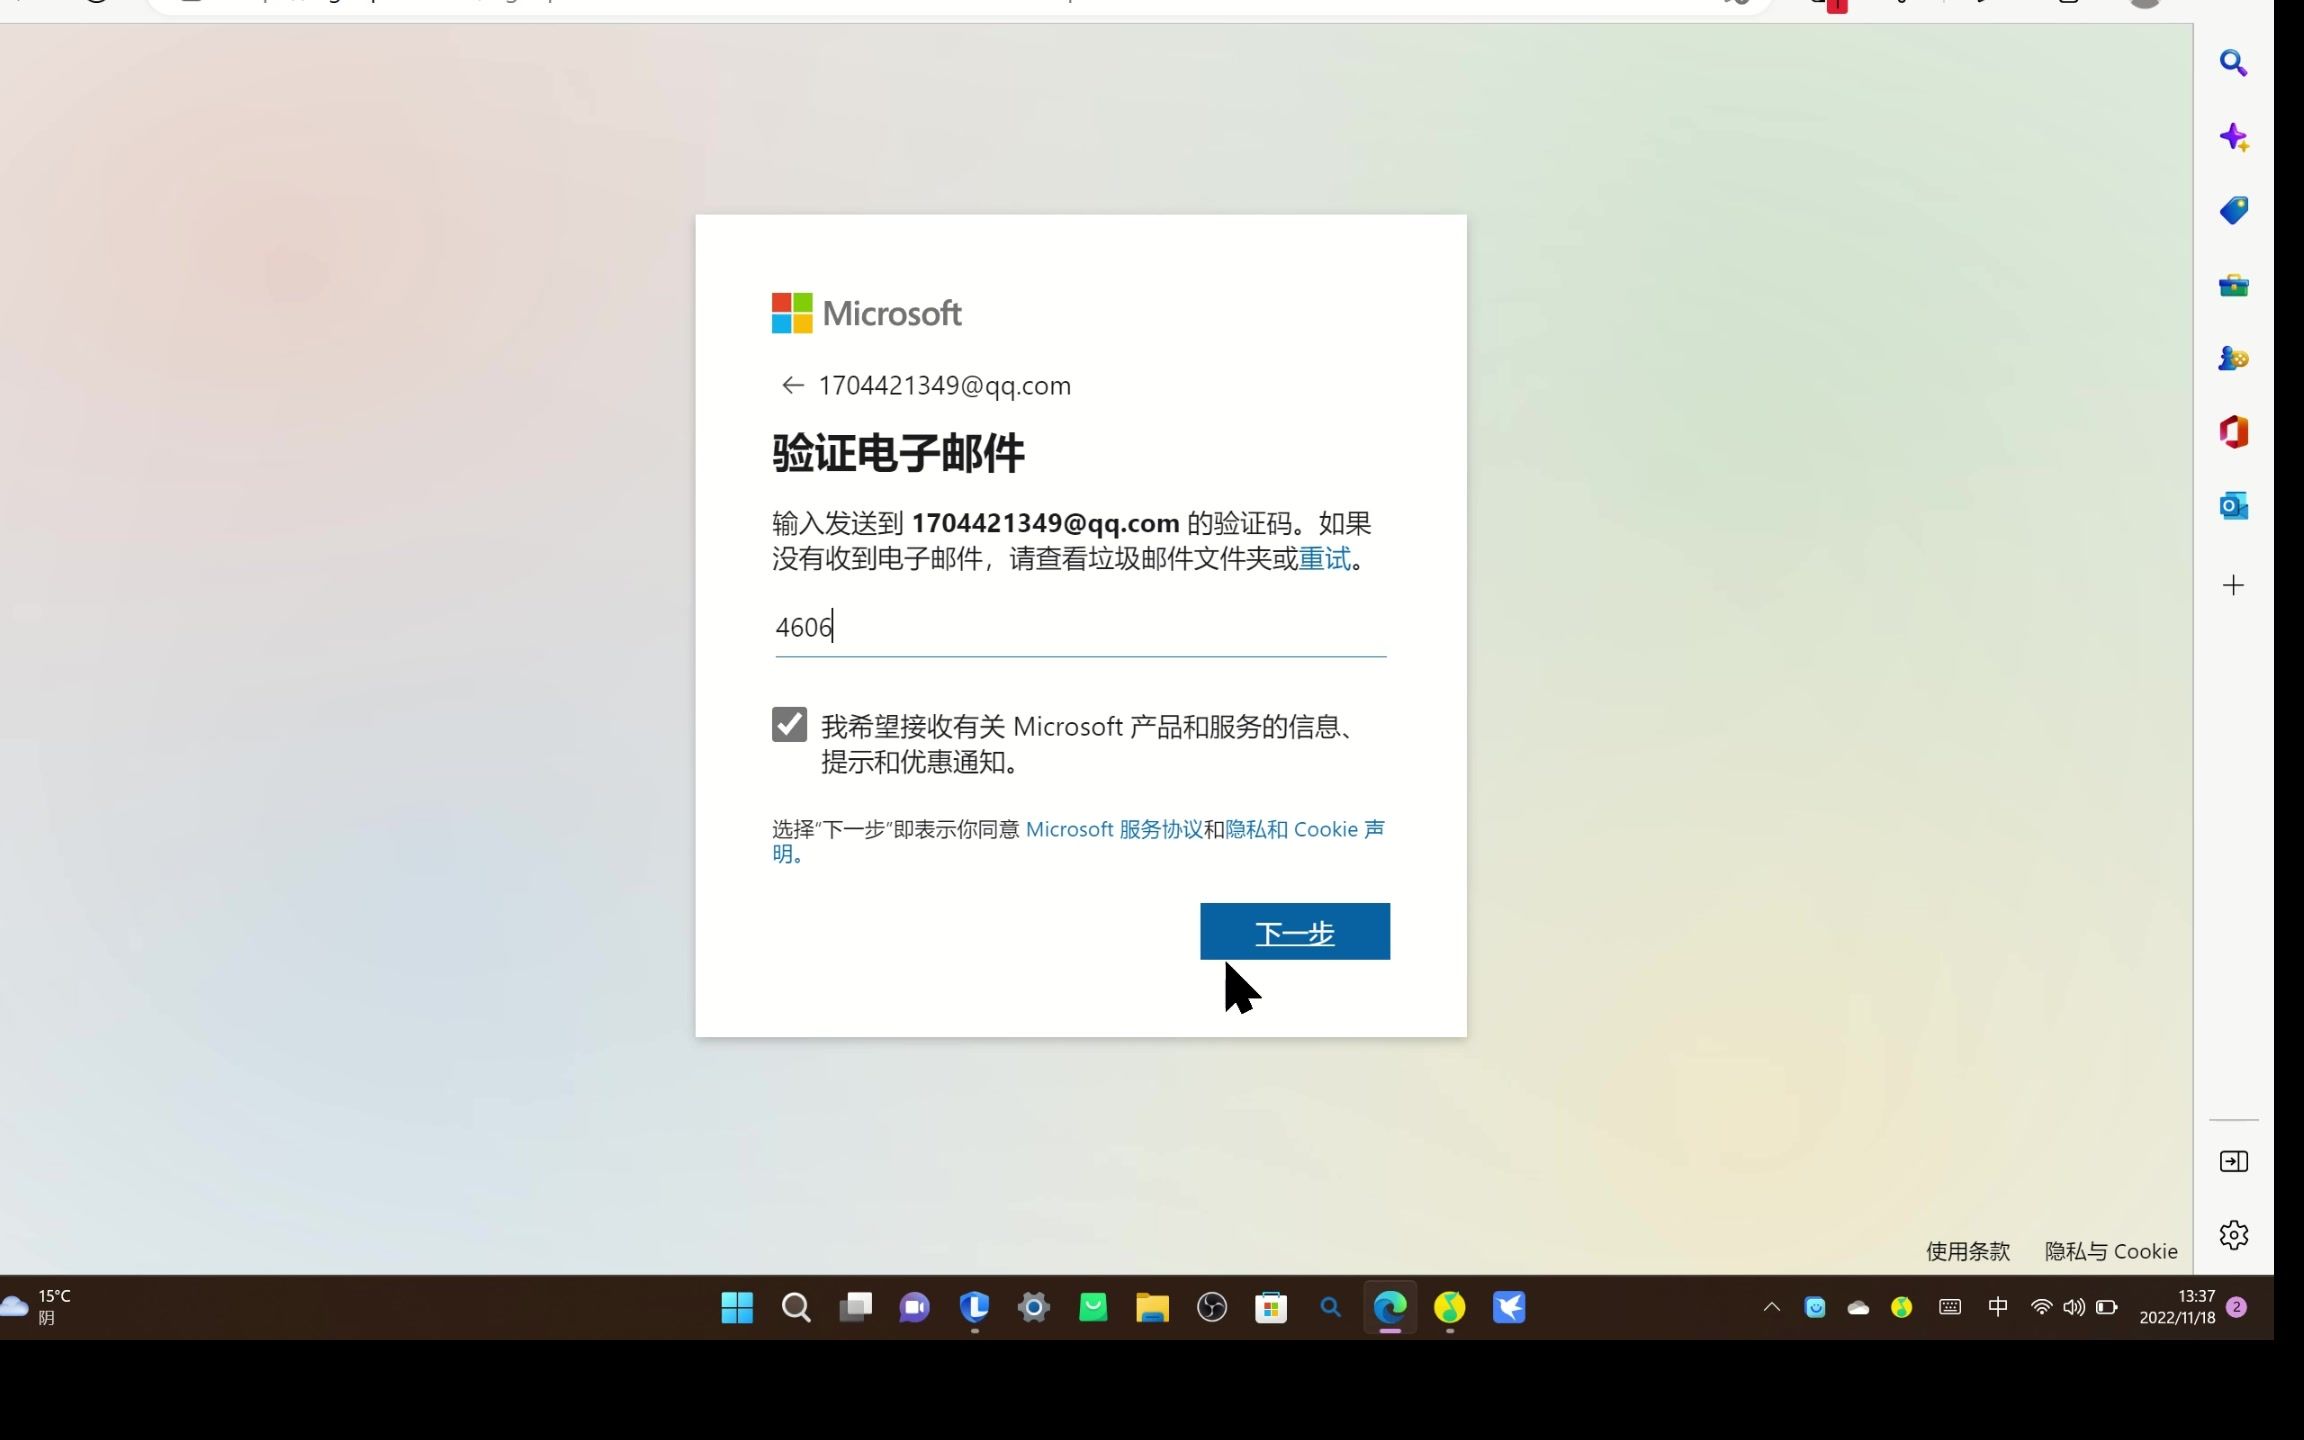
Task: Open the blue smiley face tray icon
Action: pos(1815,1307)
